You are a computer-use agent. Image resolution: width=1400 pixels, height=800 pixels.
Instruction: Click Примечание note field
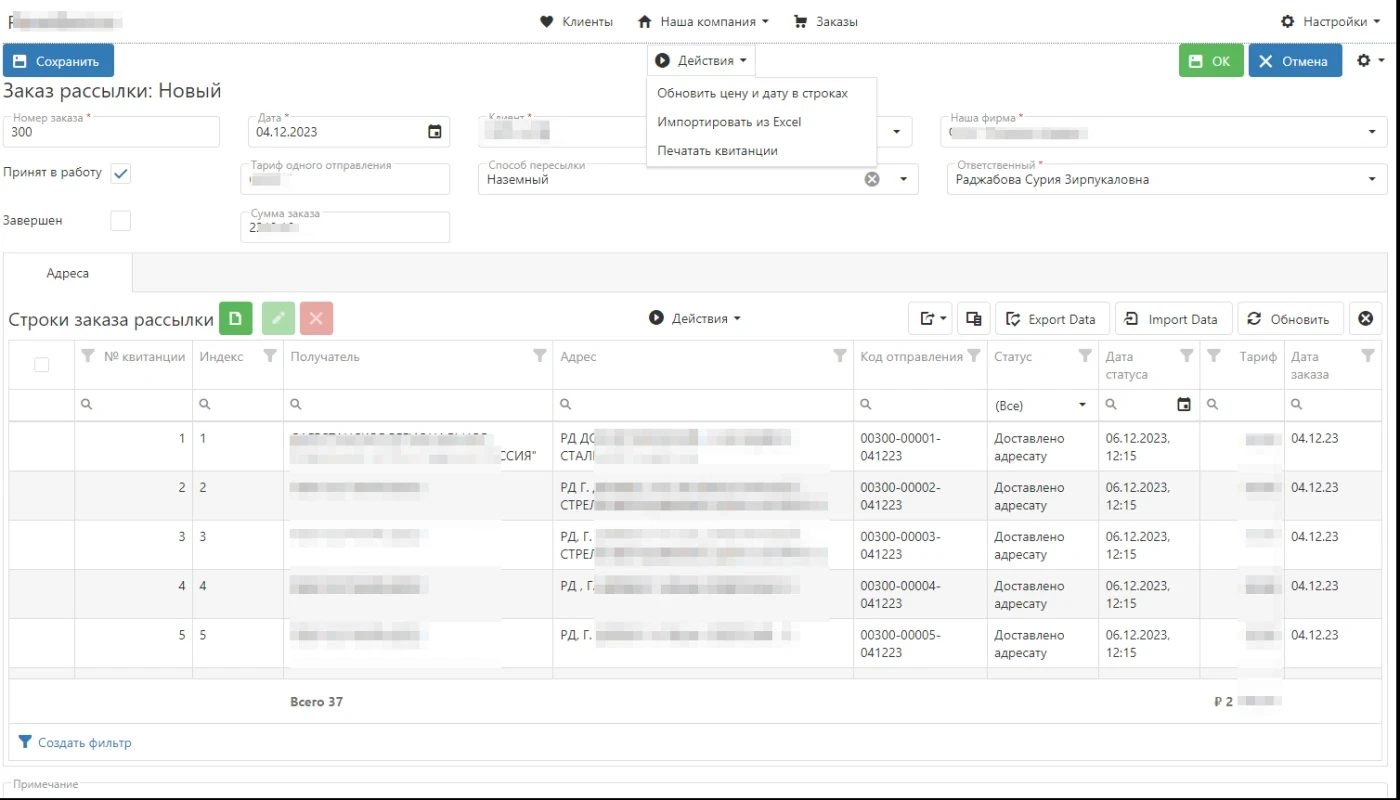(697, 790)
